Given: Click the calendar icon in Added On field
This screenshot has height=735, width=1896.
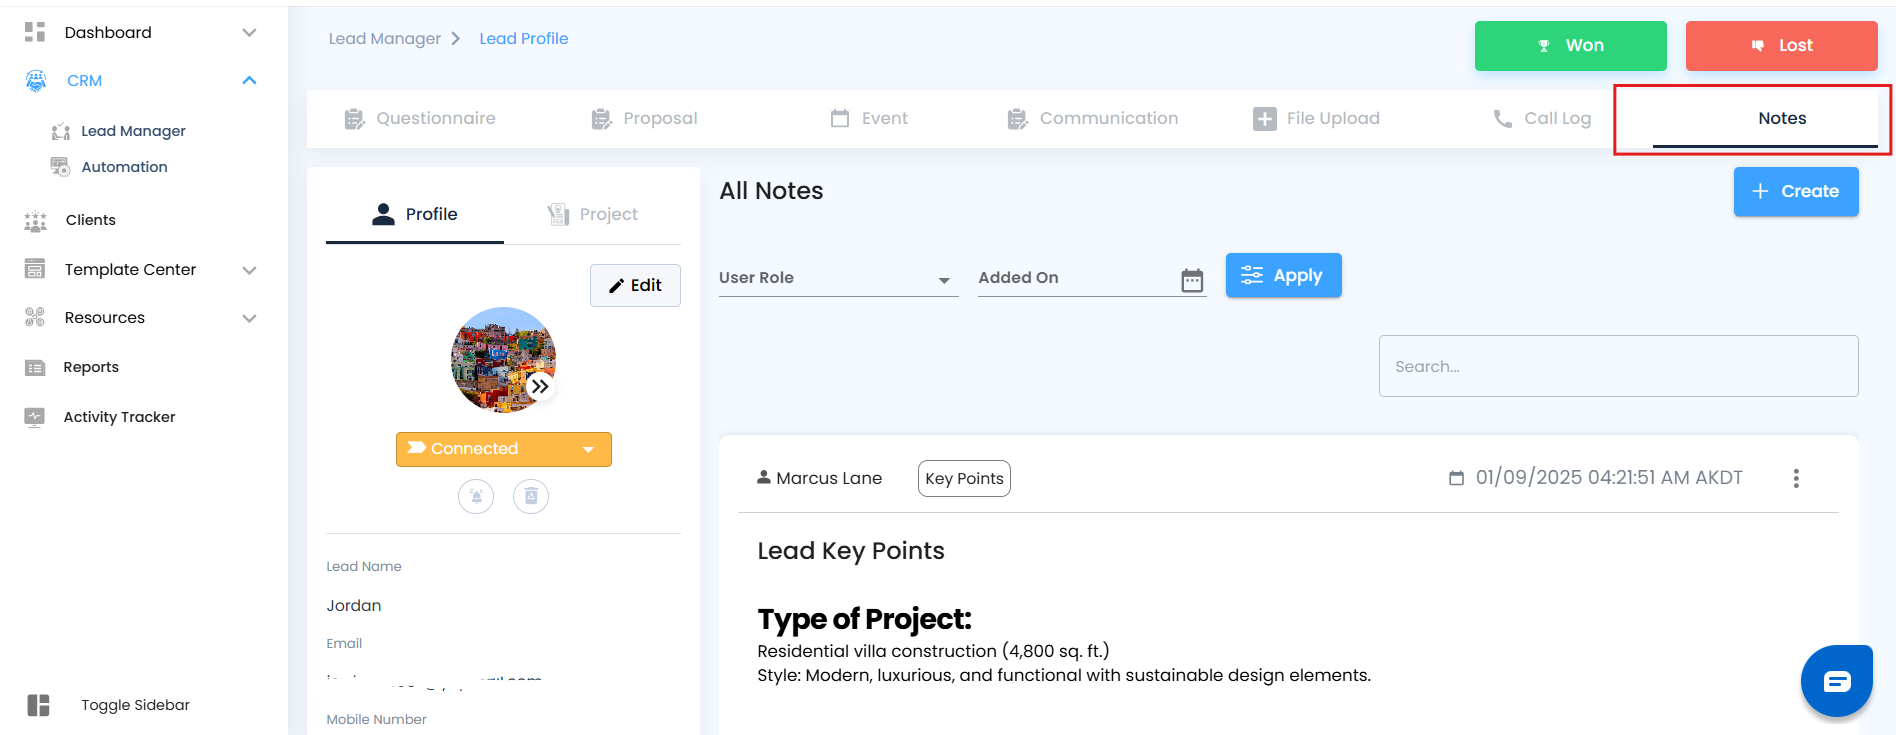Looking at the screenshot, I should tap(1192, 280).
